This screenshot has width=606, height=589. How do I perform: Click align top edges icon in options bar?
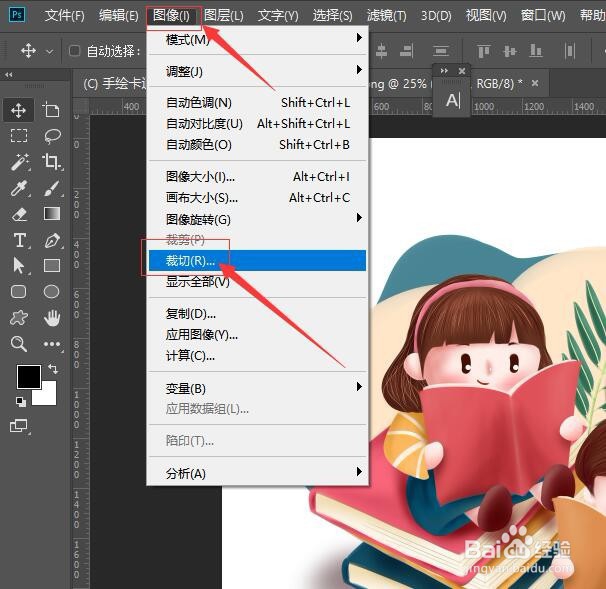(484, 51)
